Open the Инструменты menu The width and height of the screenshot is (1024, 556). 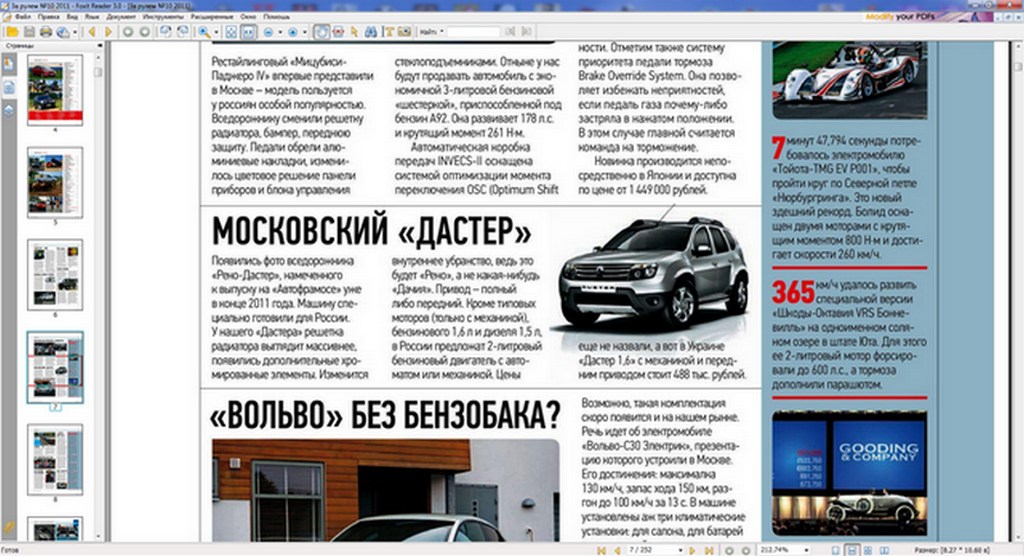tap(163, 17)
